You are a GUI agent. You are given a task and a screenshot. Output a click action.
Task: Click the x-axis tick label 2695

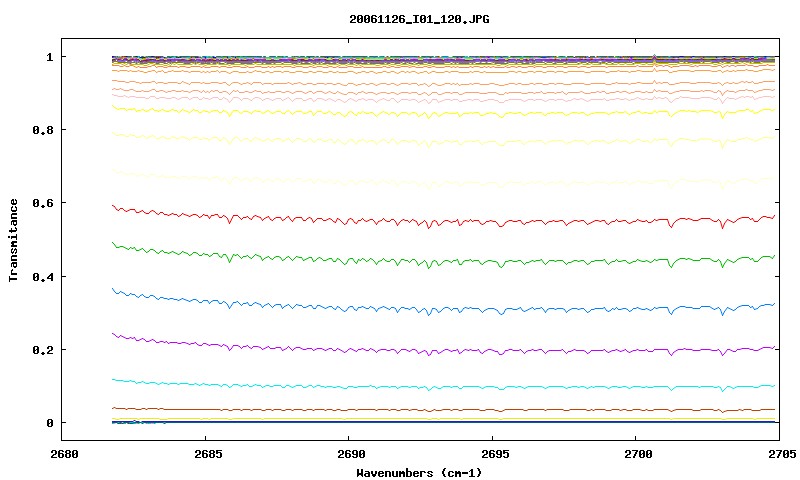(x=495, y=454)
